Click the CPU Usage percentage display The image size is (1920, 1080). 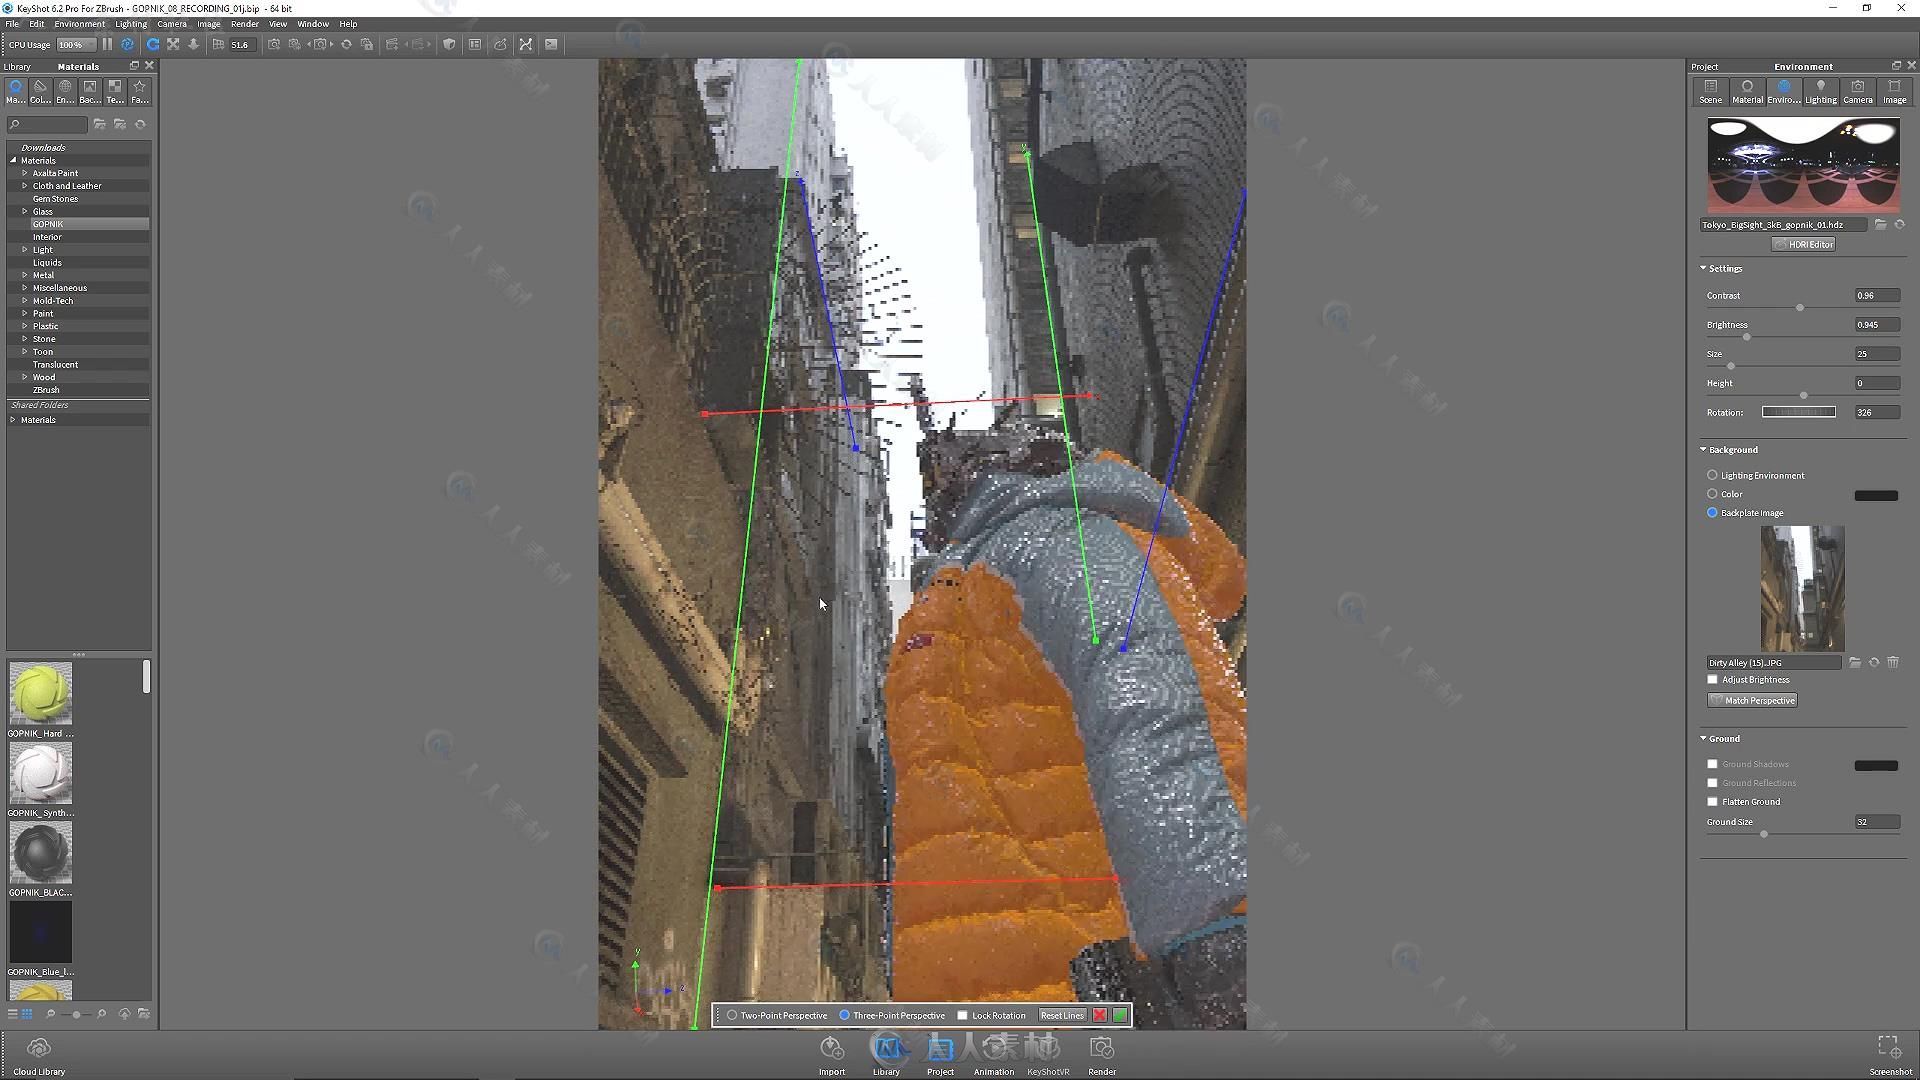coord(71,44)
